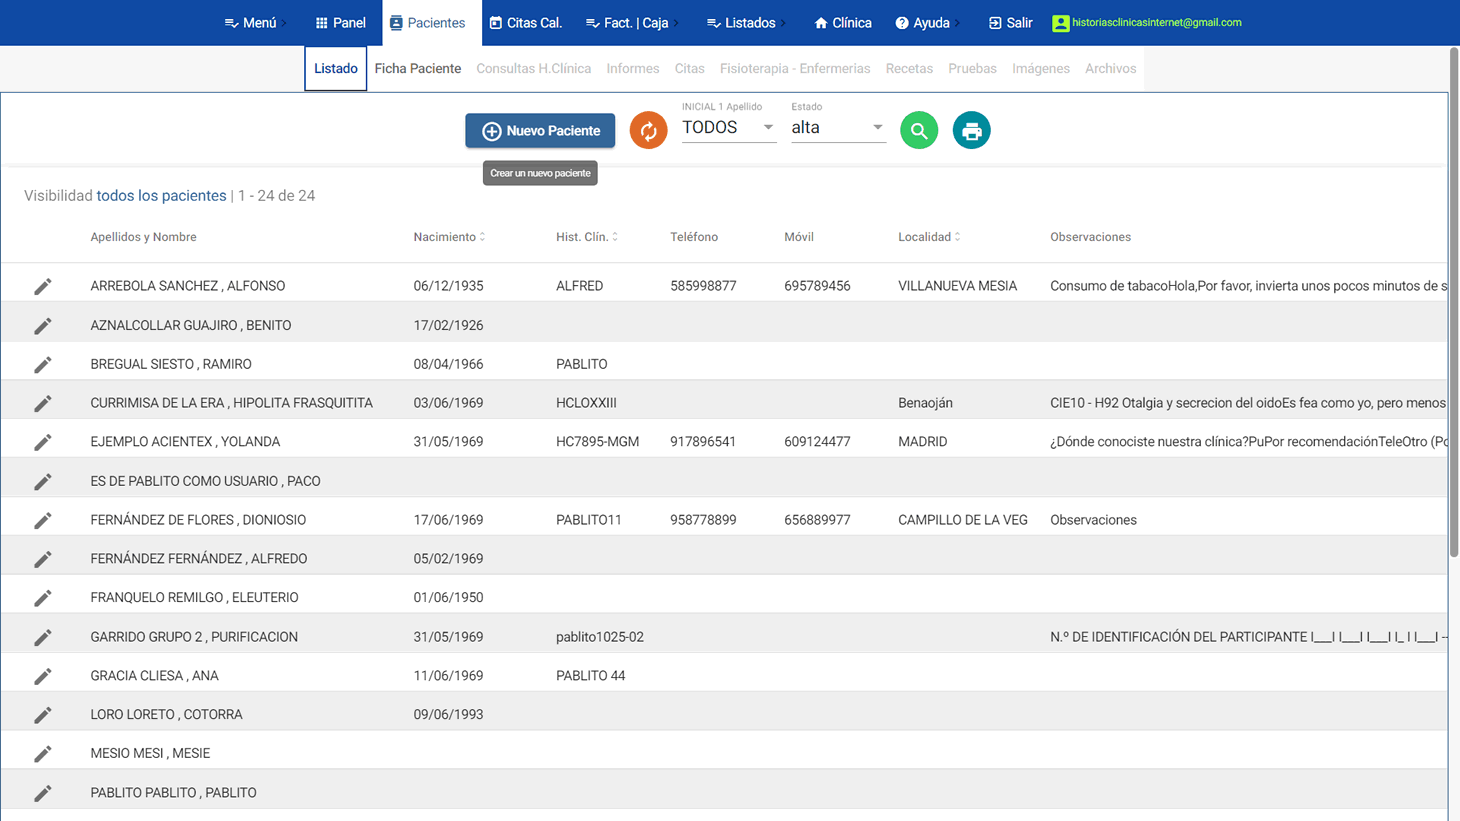Edit LORO LORETO, COTORRA with pencil icon

pyautogui.click(x=42, y=715)
